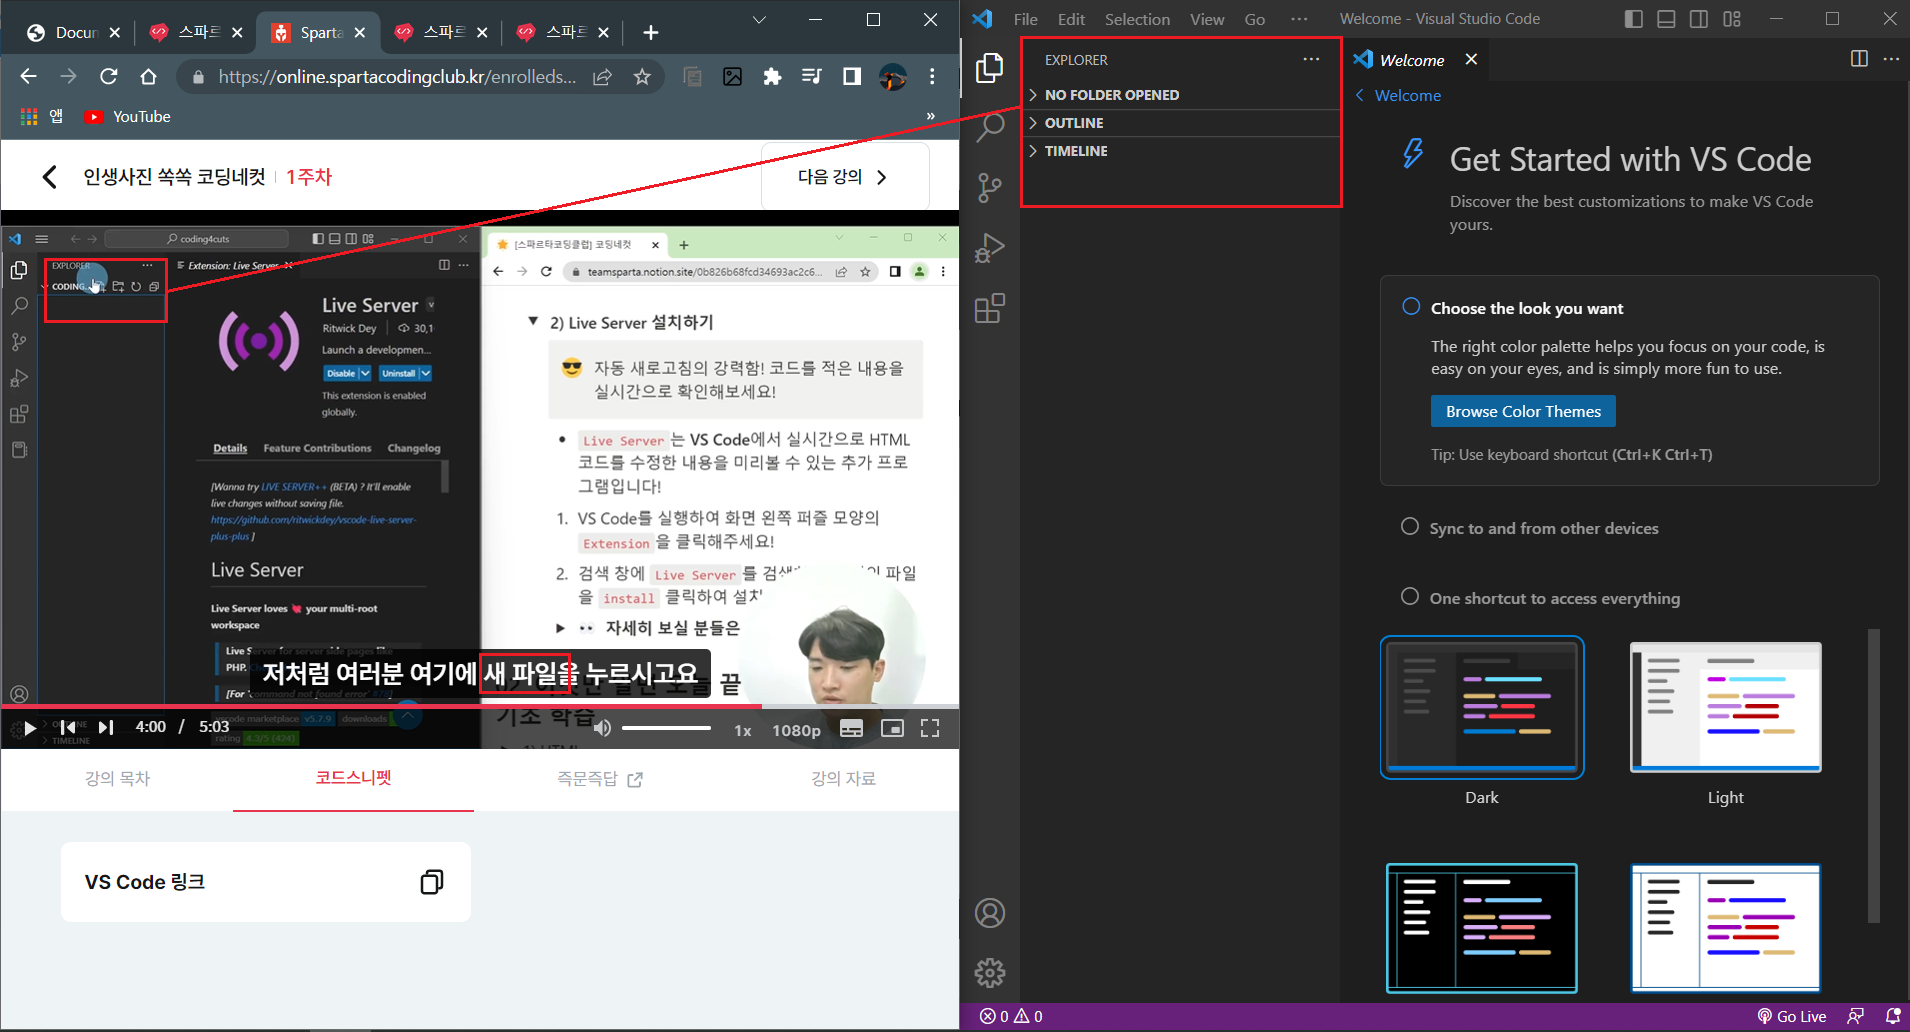Click Go Live in the status bar
Image resolution: width=1910 pixels, height=1032 pixels.
coord(1792,1016)
